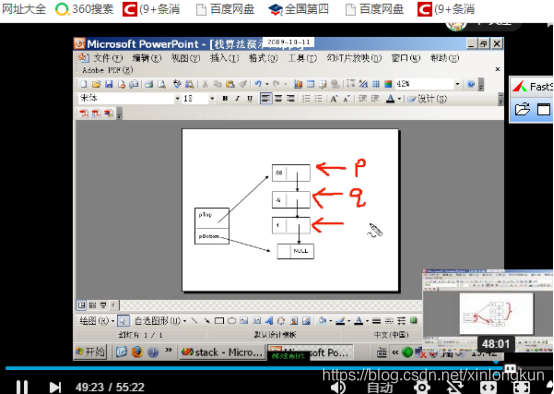Open the 格式 menu

tap(263, 58)
